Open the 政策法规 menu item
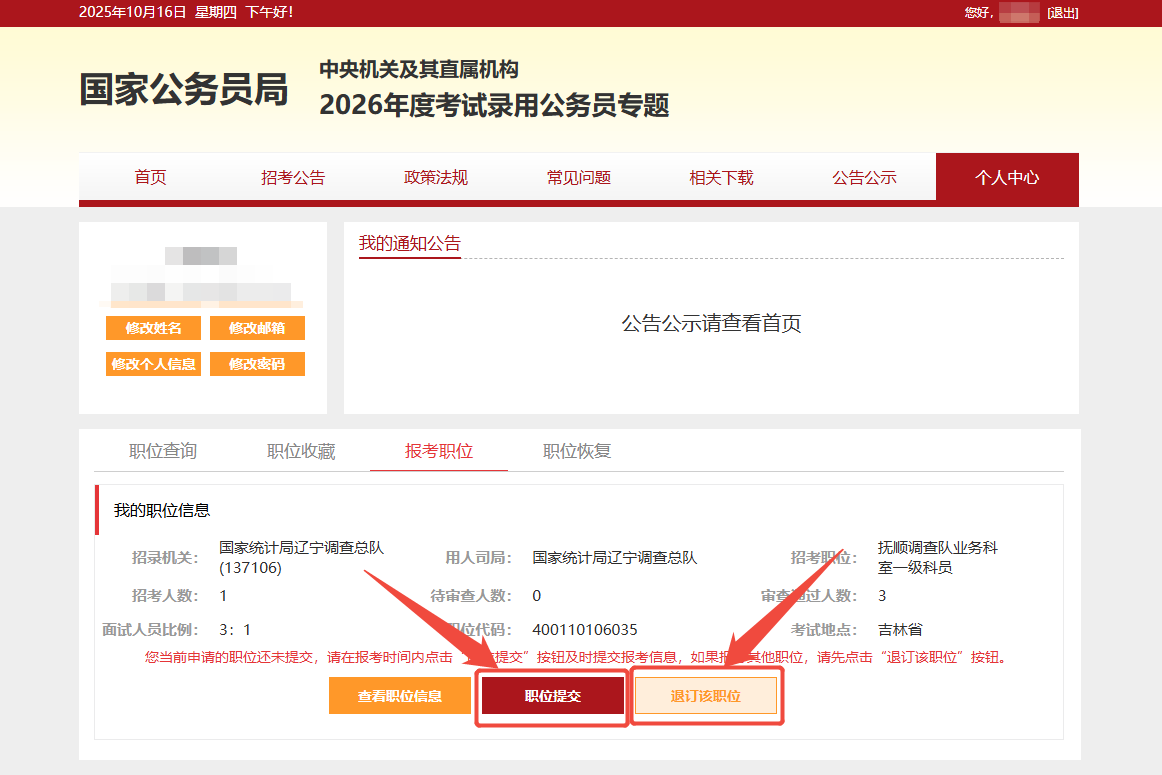Screen dimensions: 1162x775 coord(436,178)
